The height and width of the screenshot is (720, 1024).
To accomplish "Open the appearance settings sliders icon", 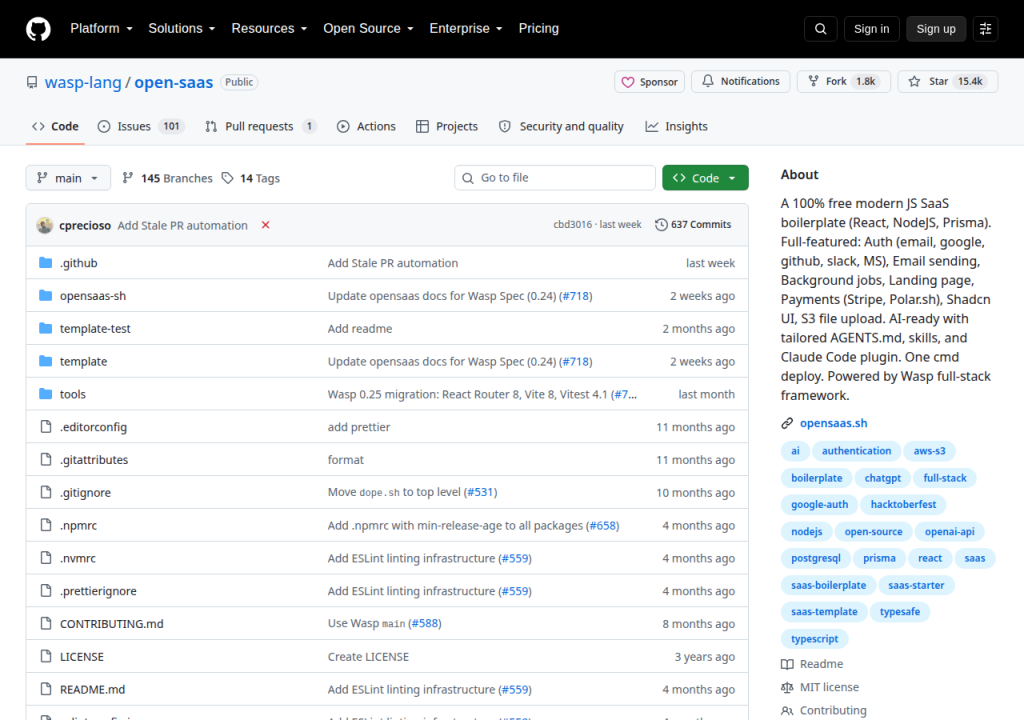I will (985, 29).
